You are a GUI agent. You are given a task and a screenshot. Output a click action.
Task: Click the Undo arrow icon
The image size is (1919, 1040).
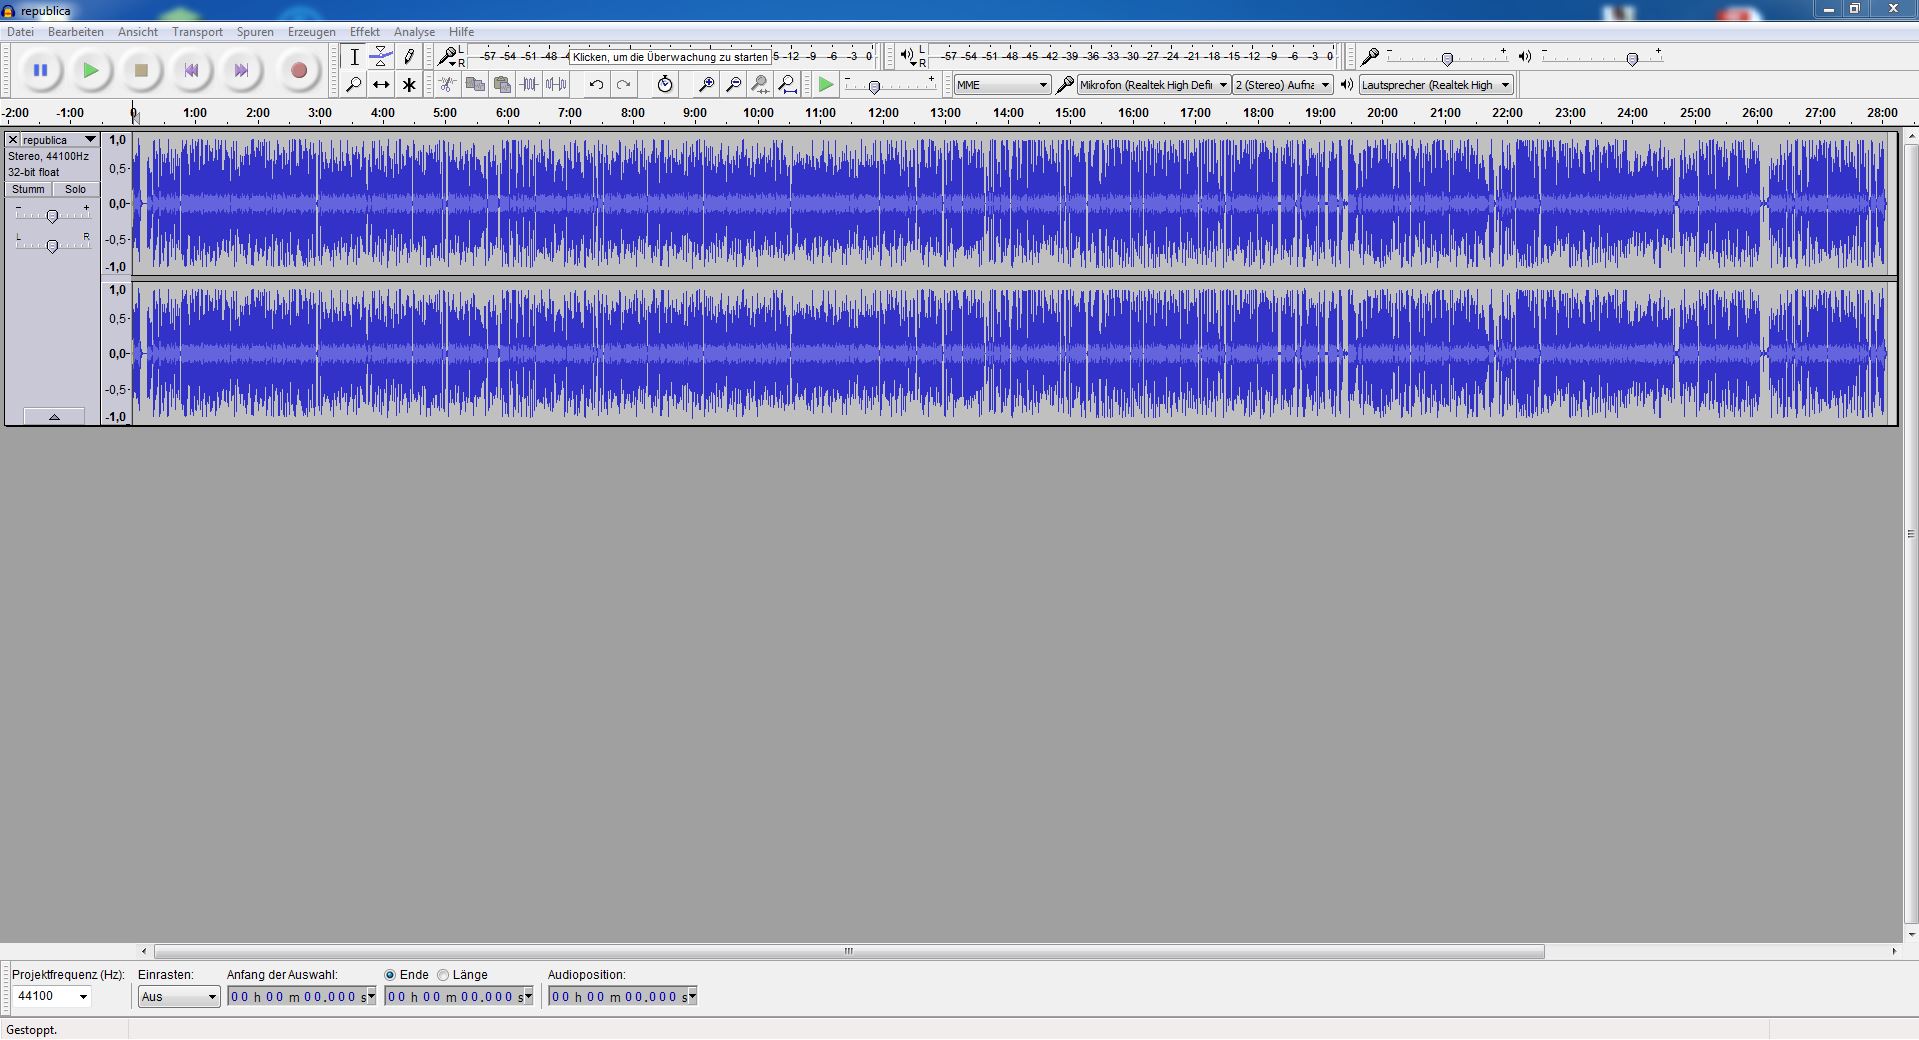pos(596,85)
